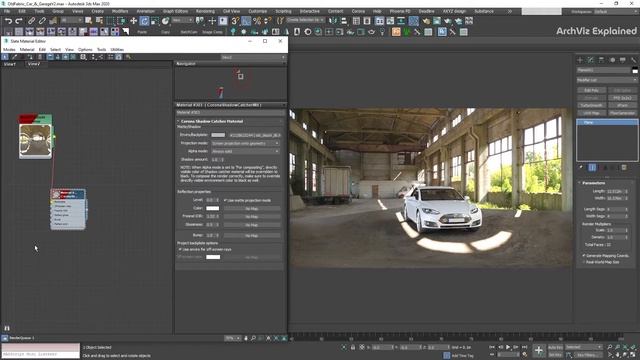Click the Redo arrow in main toolbar

[x=19, y=21]
